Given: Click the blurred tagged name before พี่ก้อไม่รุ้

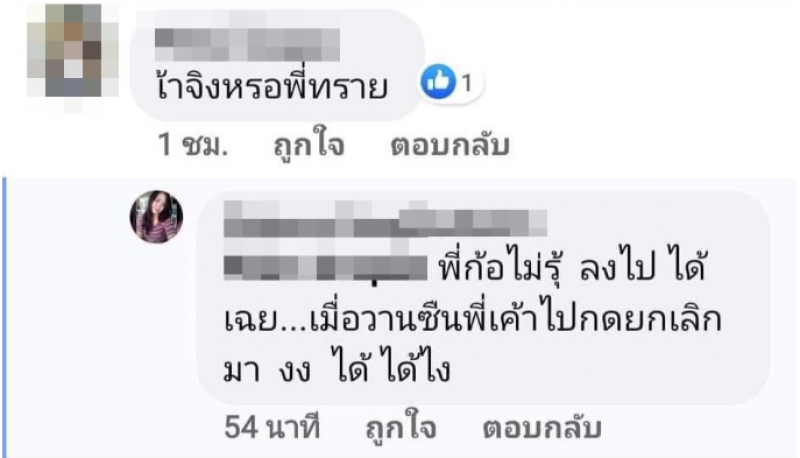Looking at the screenshot, I should coord(326,267).
